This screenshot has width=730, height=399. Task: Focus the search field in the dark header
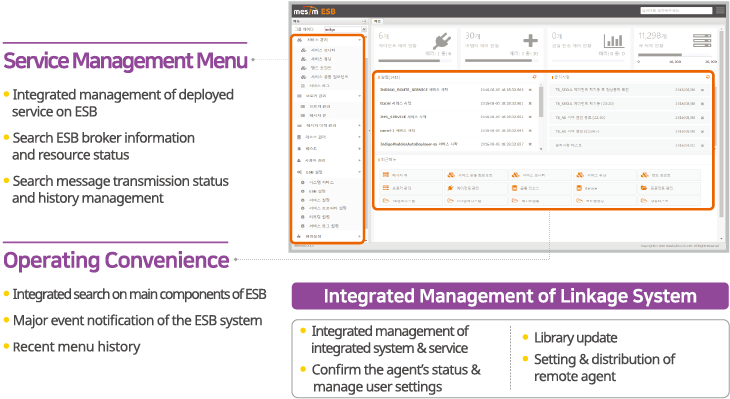click(676, 10)
